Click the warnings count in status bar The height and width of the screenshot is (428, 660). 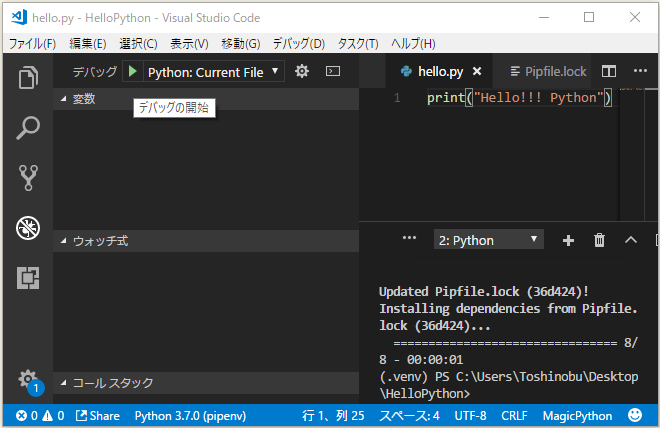click(53, 416)
